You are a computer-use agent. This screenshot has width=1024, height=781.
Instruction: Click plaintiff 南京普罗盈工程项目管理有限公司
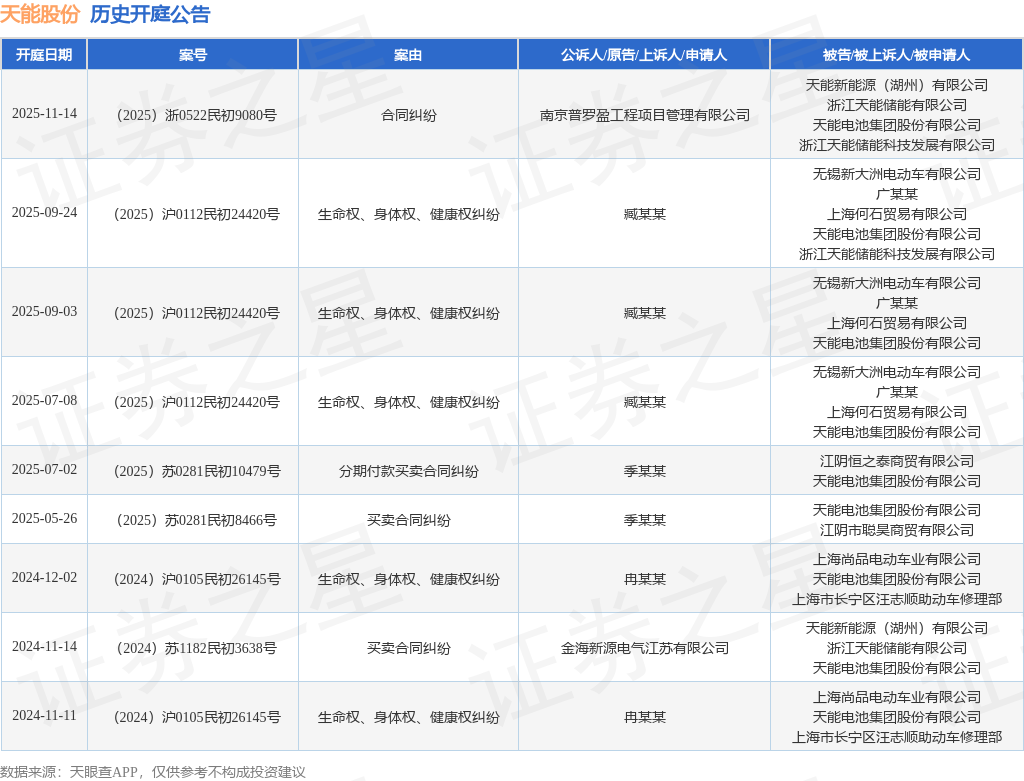645,115
